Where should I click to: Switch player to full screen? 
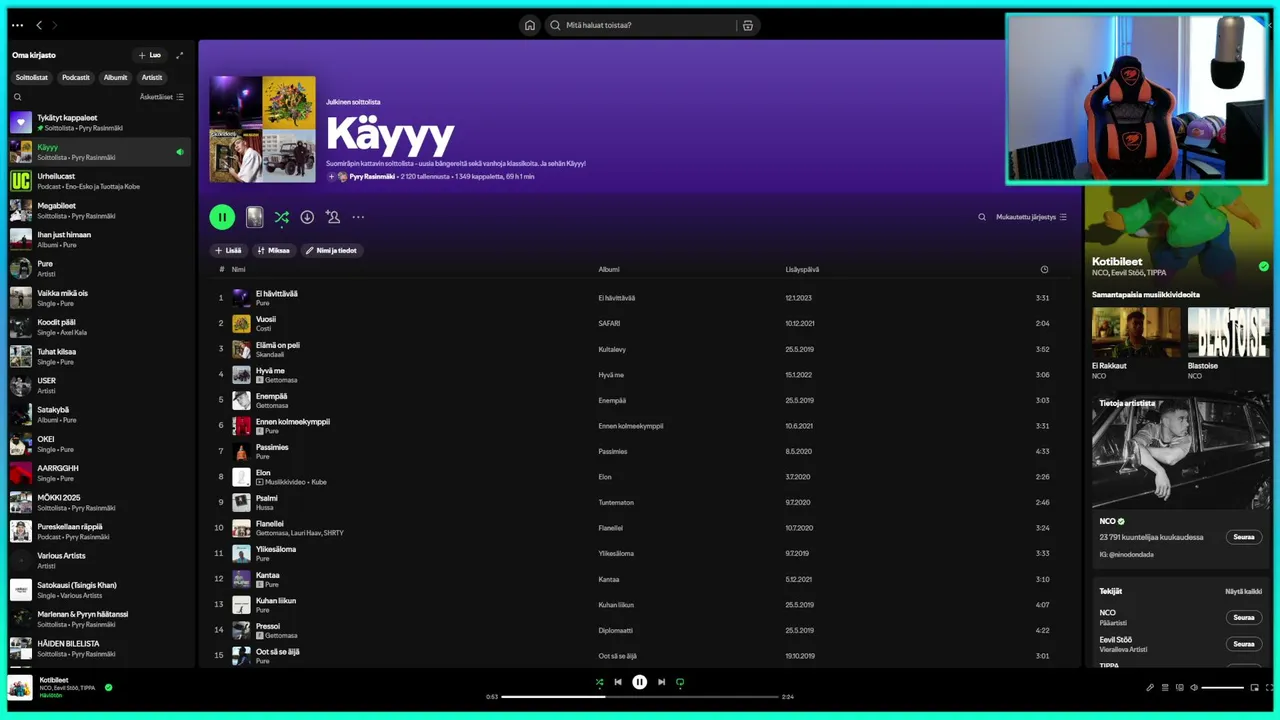click(1270, 688)
